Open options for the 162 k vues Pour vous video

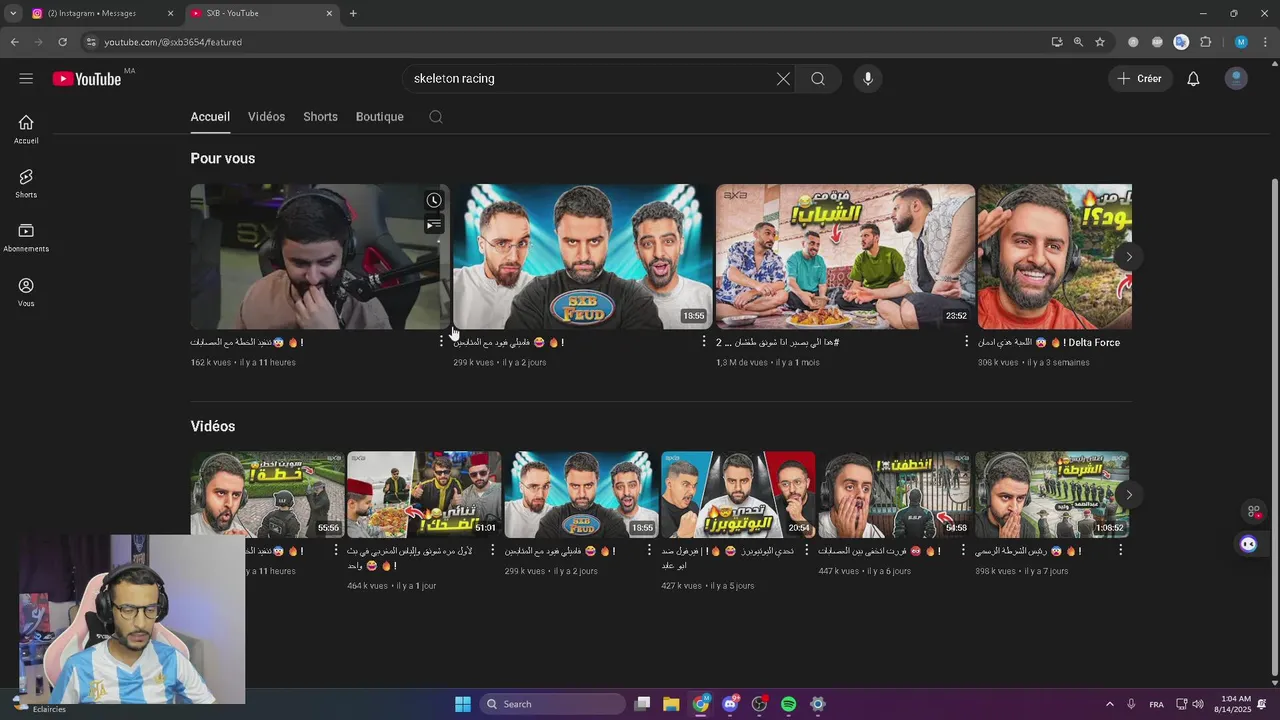click(441, 342)
